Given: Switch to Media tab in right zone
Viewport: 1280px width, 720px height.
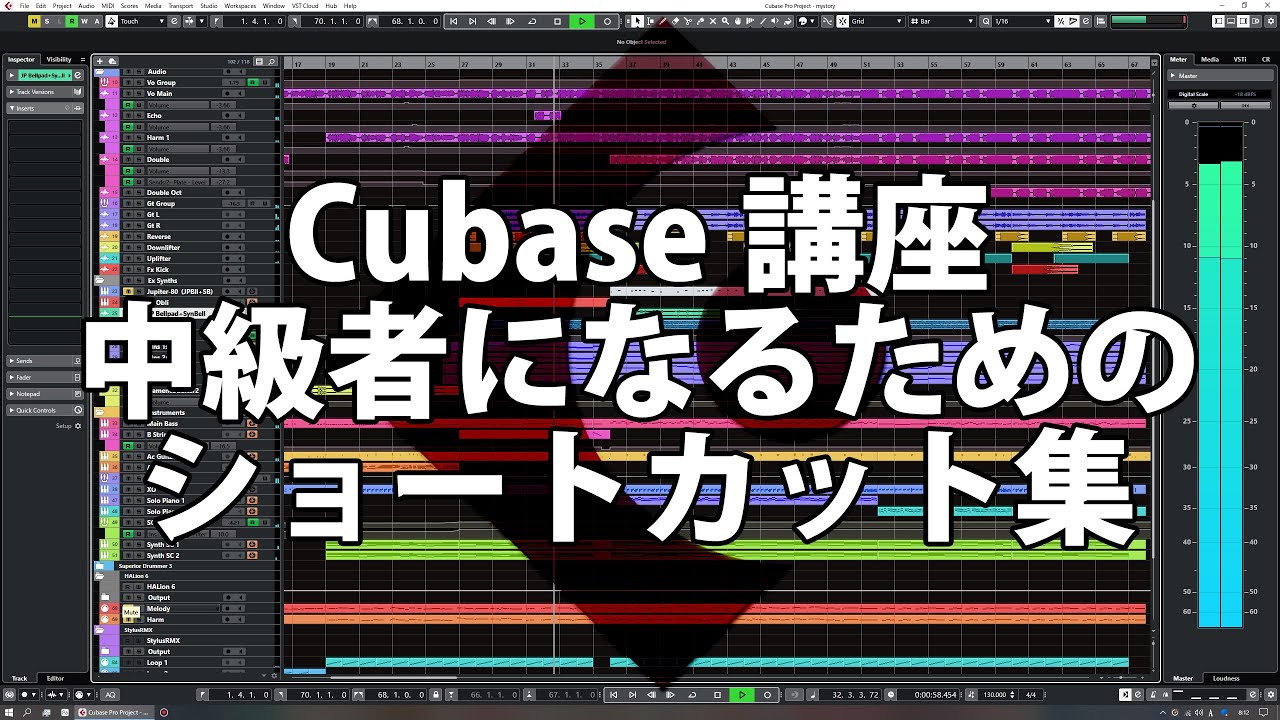Looking at the screenshot, I should [x=1210, y=59].
